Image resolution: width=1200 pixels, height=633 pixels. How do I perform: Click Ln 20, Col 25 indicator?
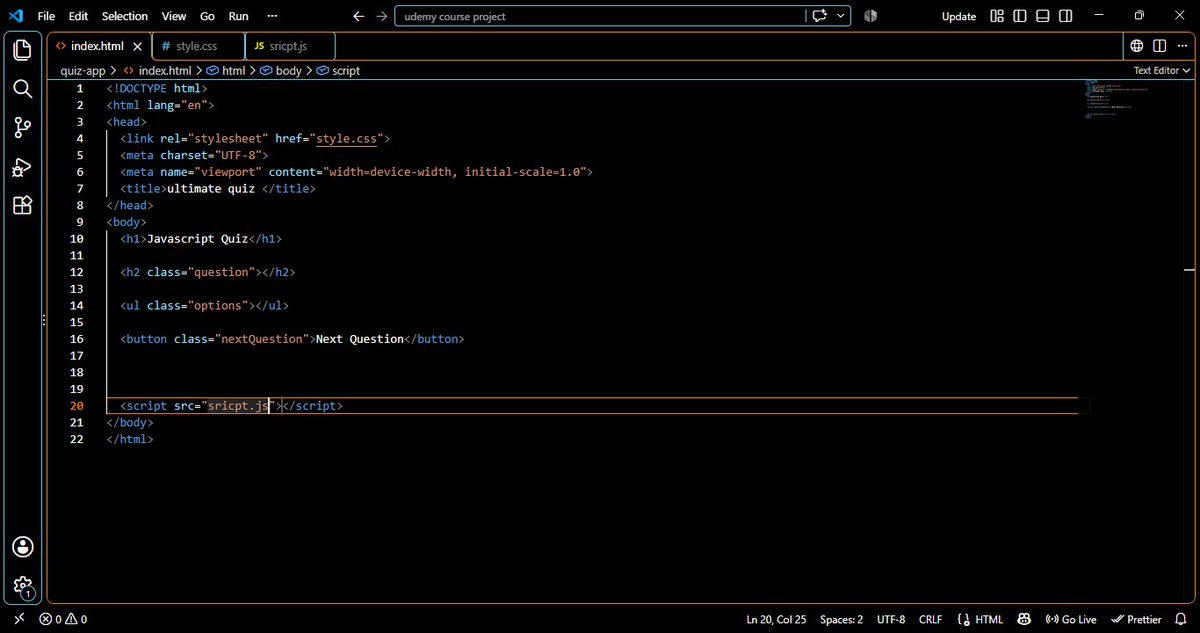click(x=776, y=620)
